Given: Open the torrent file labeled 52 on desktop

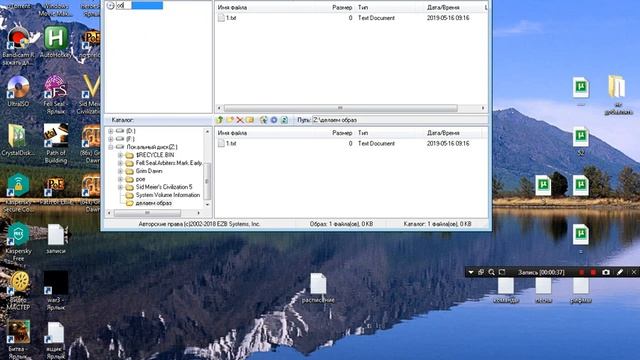Looking at the screenshot, I should pyautogui.click(x=581, y=141).
